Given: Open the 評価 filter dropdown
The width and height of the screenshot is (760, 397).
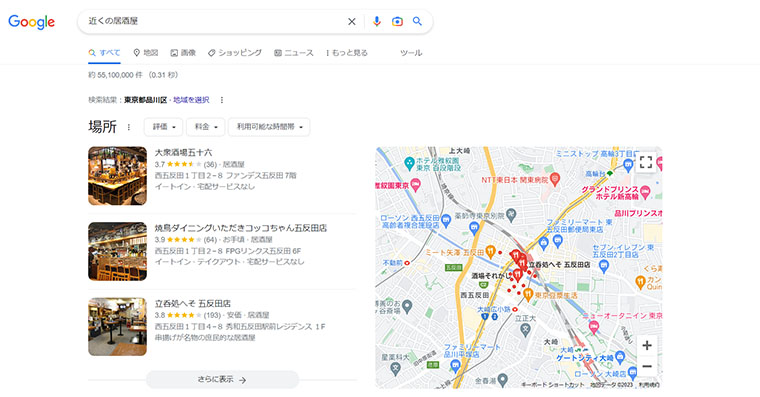Looking at the screenshot, I should tap(163, 127).
